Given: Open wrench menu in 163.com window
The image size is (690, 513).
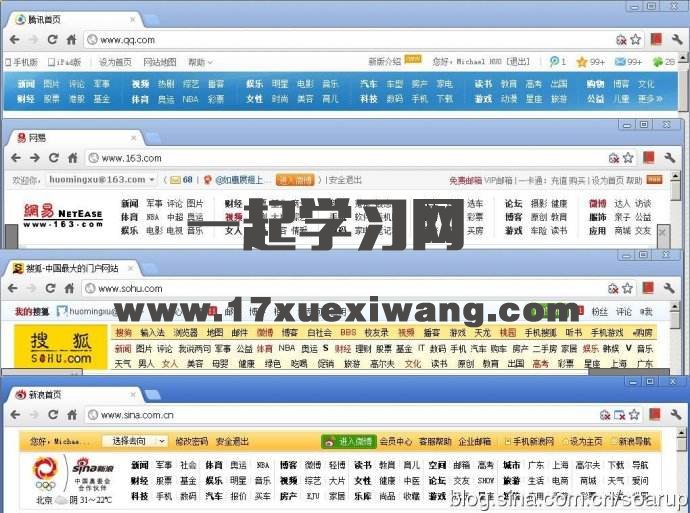Looking at the screenshot, I should coord(670,158).
